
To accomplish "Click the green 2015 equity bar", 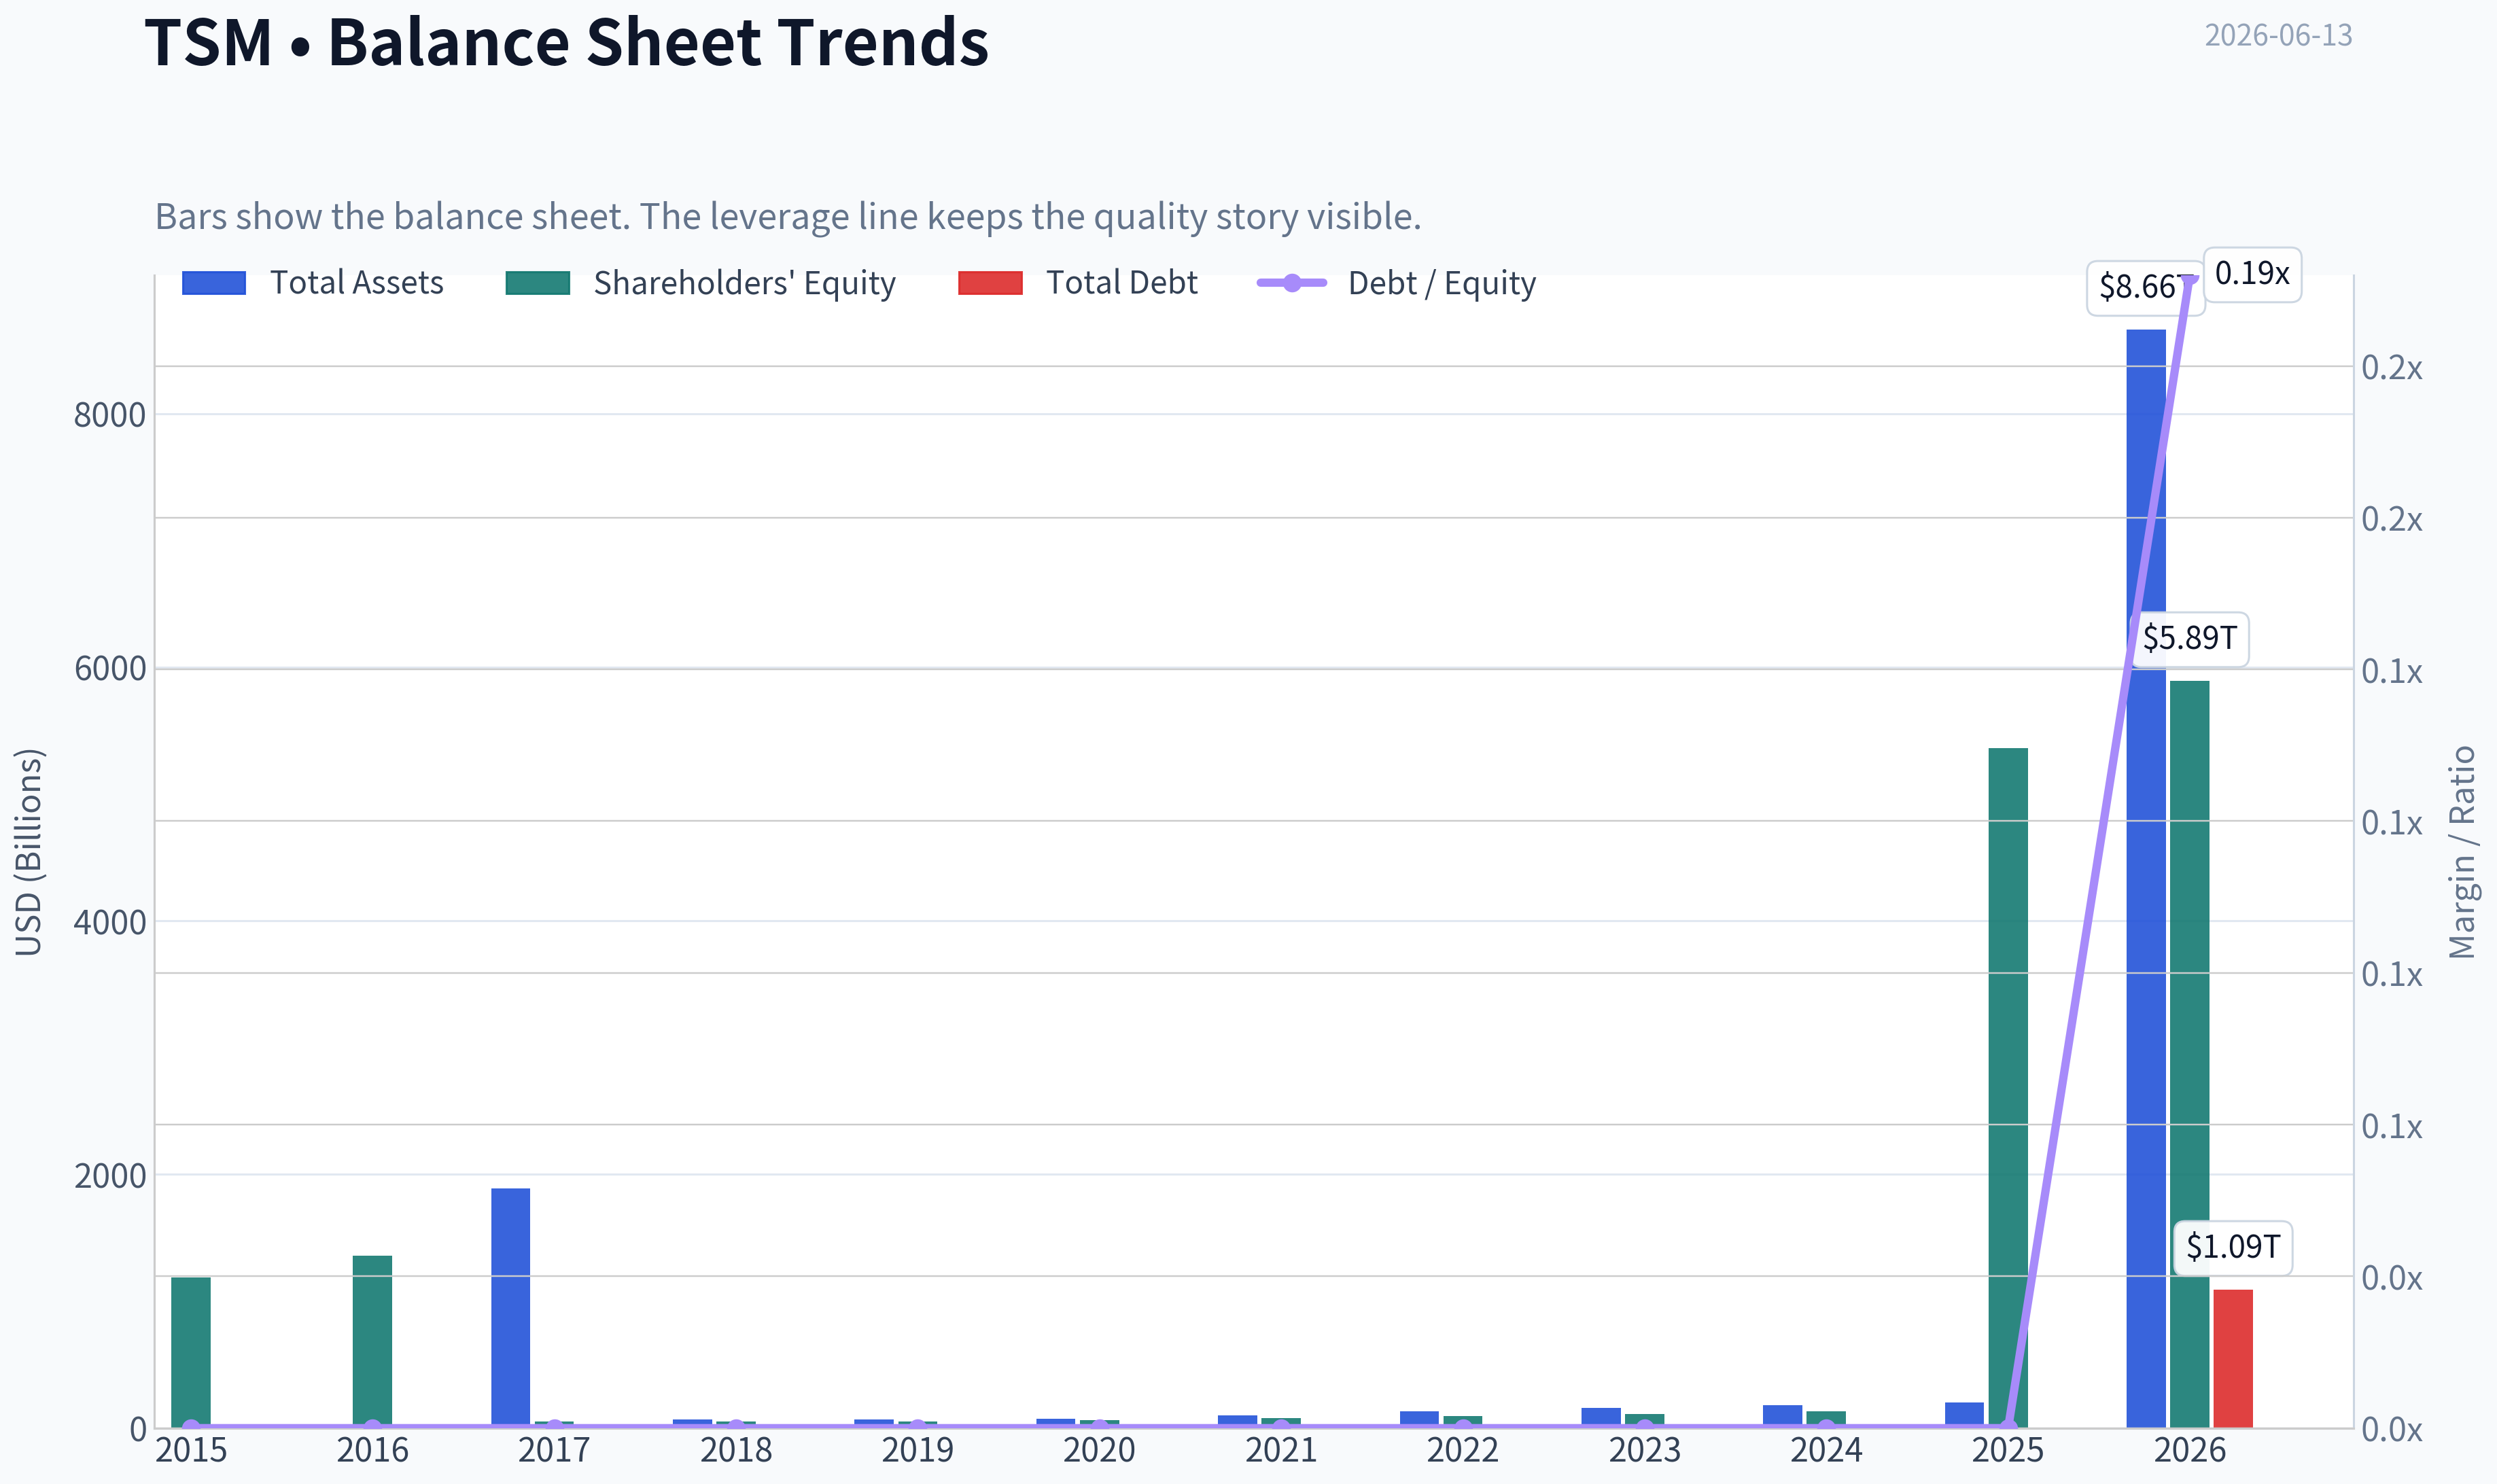I will click(191, 1352).
